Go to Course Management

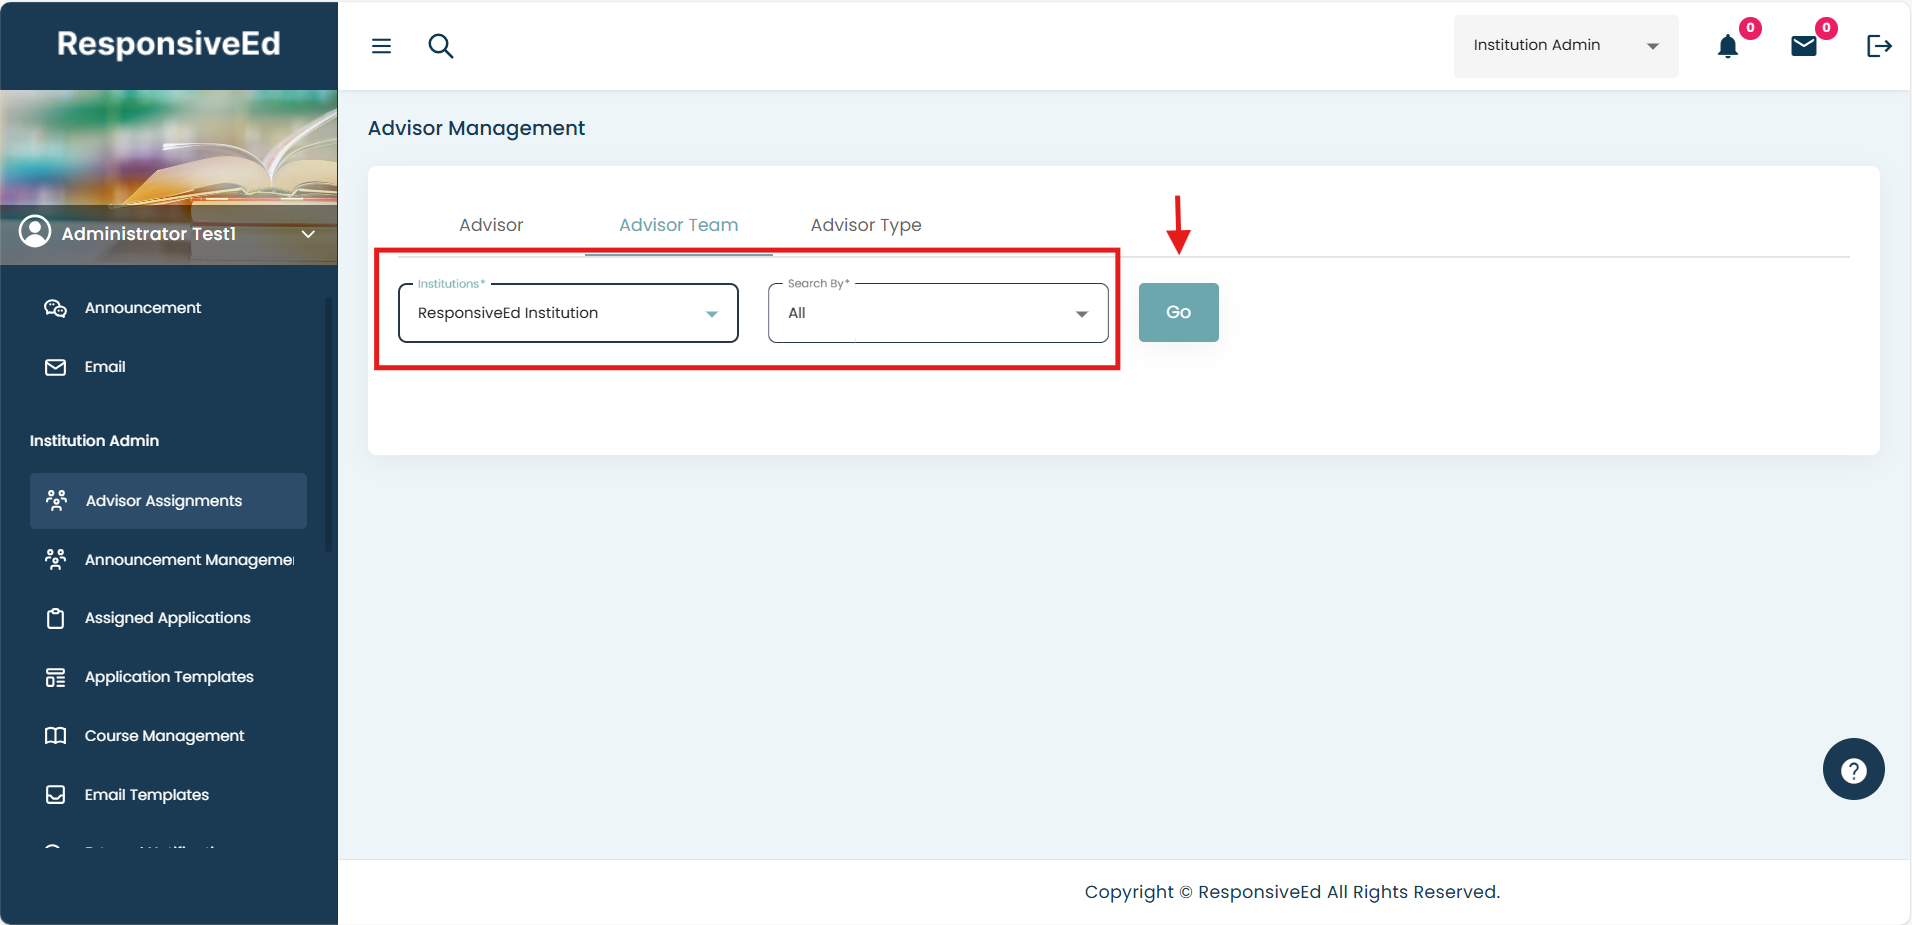164,736
